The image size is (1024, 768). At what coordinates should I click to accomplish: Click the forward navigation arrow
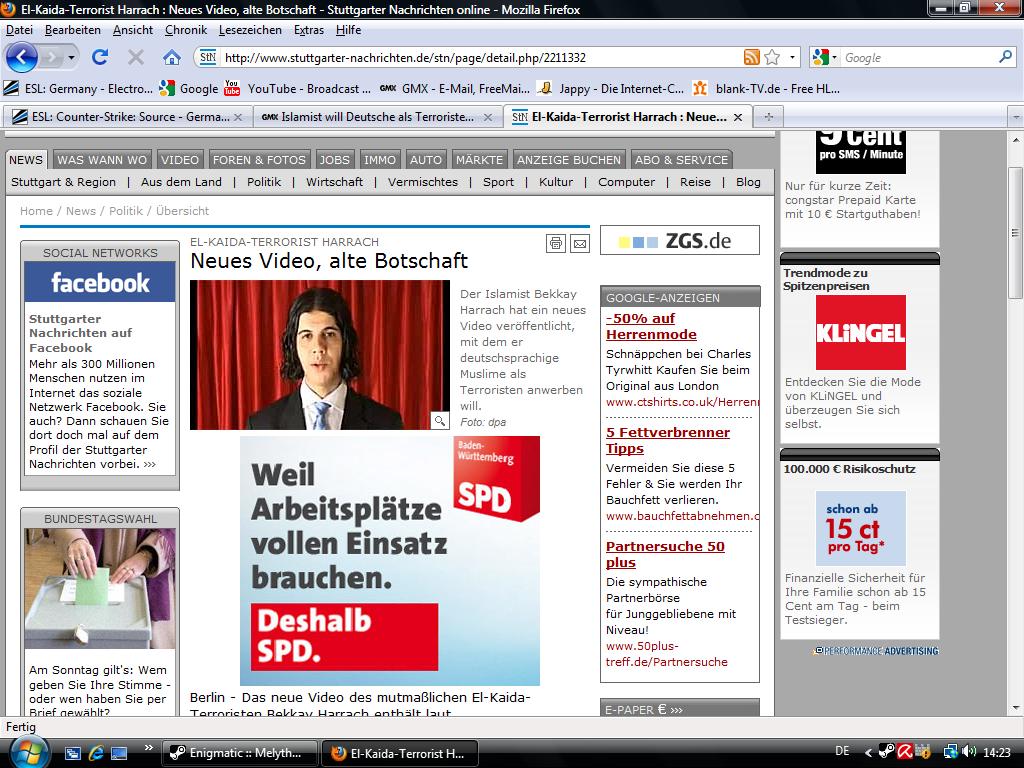(x=50, y=57)
